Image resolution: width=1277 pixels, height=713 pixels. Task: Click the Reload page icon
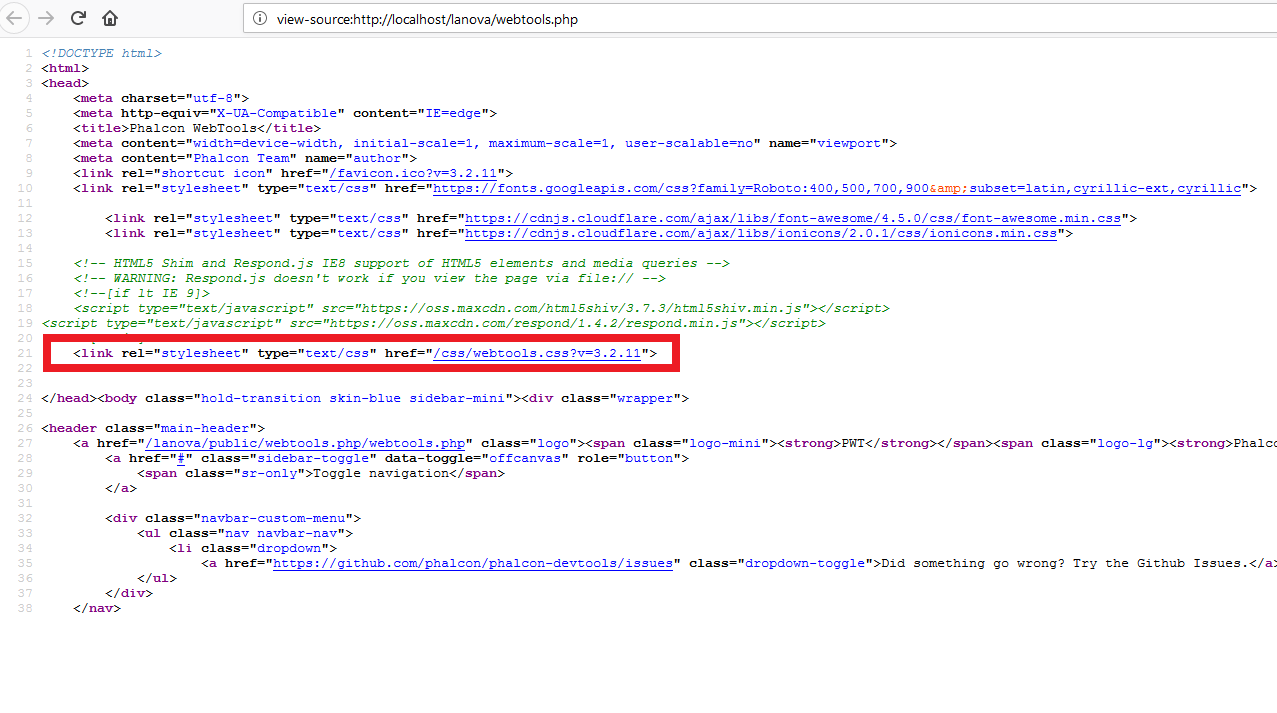[x=78, y=18]
